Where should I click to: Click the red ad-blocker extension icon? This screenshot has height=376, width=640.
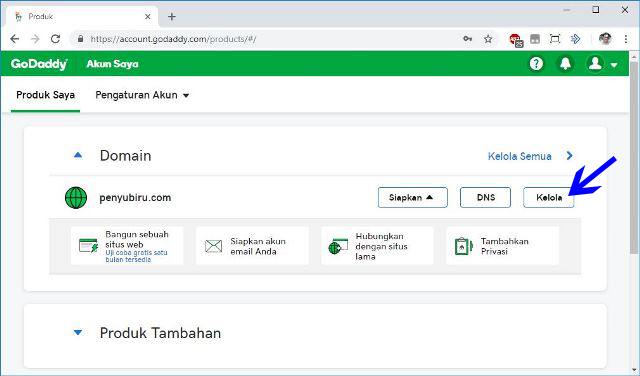(x=516, y=40)
